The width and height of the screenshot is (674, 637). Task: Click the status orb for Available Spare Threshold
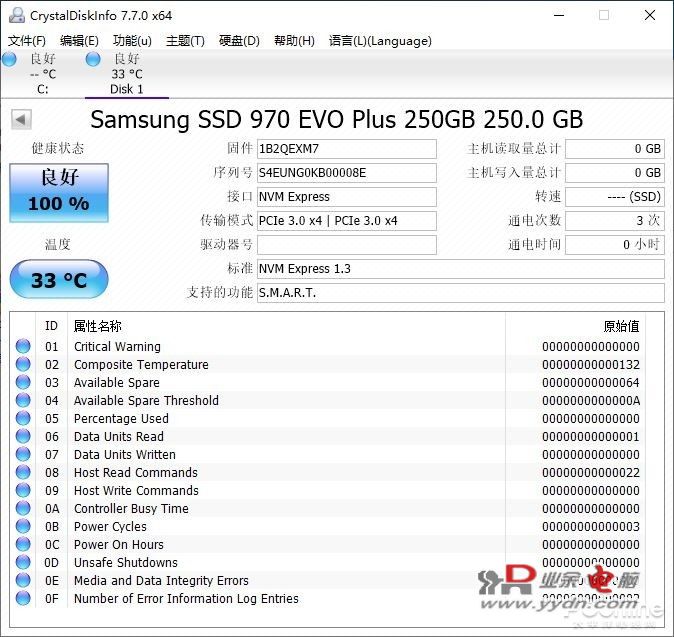23,400
